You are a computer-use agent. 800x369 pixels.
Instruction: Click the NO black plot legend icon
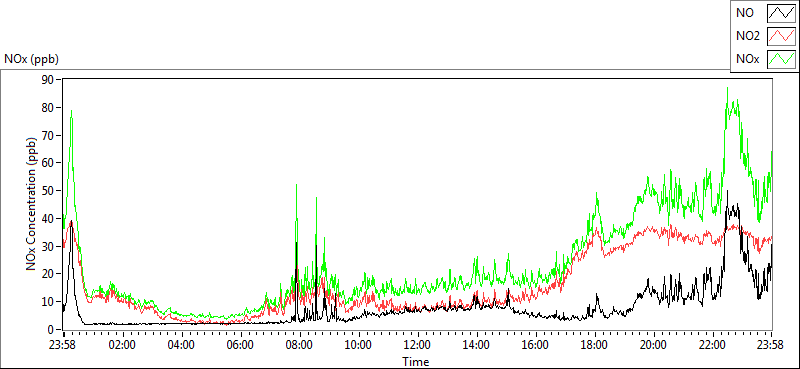tap(781, 13)
